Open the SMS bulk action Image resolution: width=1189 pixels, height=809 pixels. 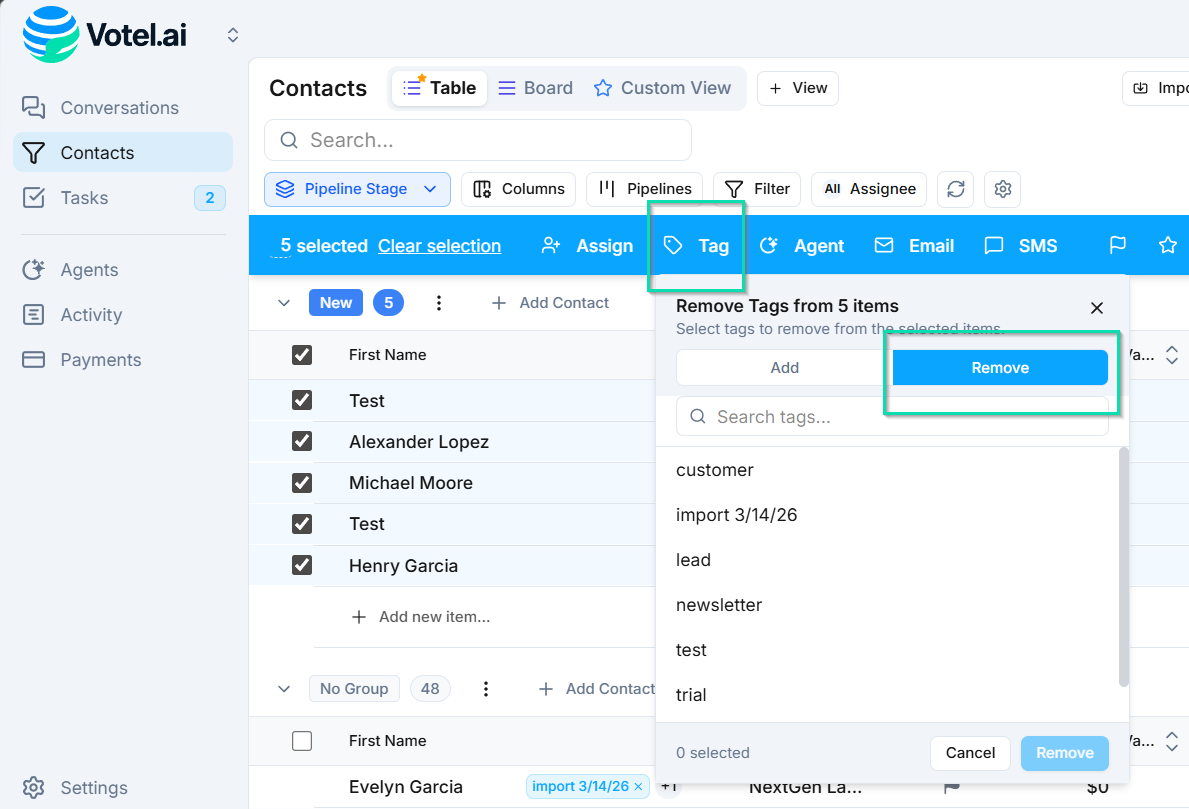point(1021,246)
